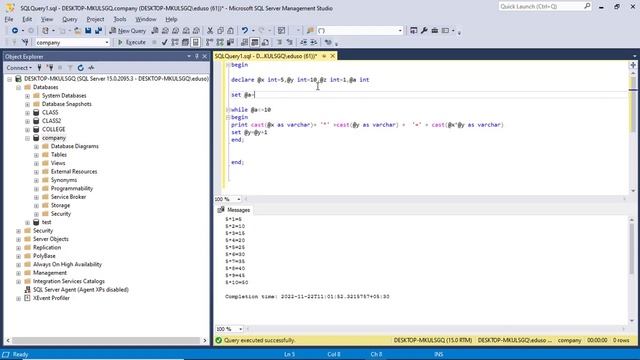Screen dimensions: 640x360
Task: Close the SQLQuery1.sql tab
Action: [x=333, y=56]
